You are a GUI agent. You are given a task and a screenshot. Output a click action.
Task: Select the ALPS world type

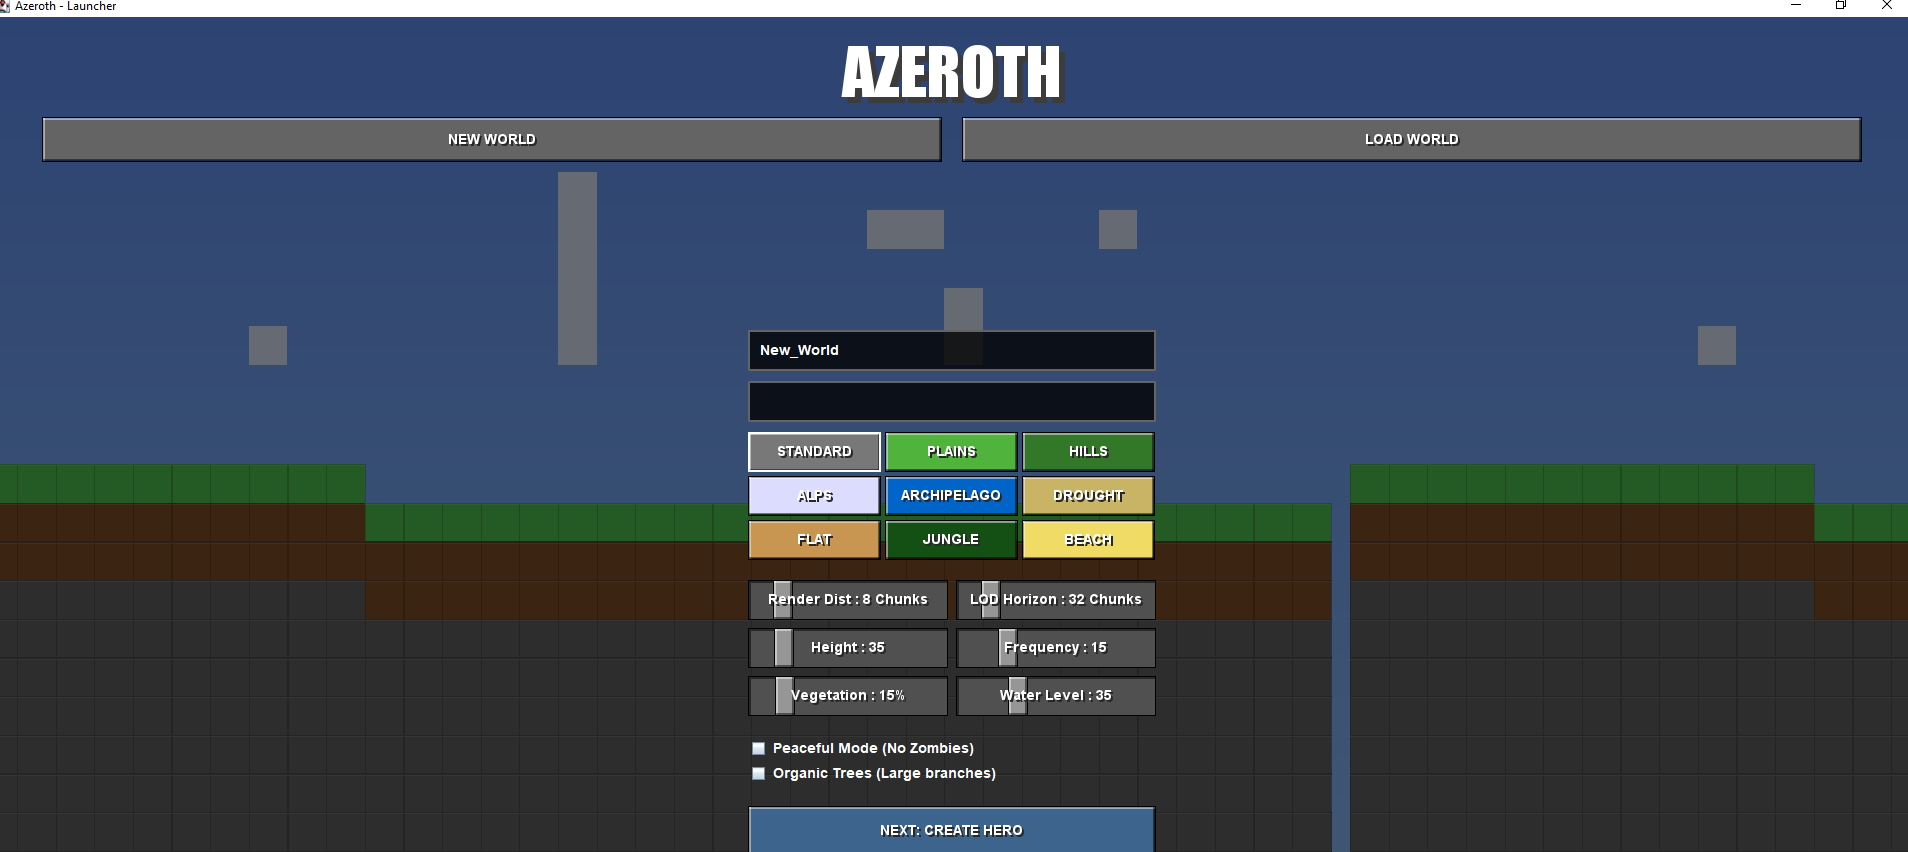coord(814,495)
